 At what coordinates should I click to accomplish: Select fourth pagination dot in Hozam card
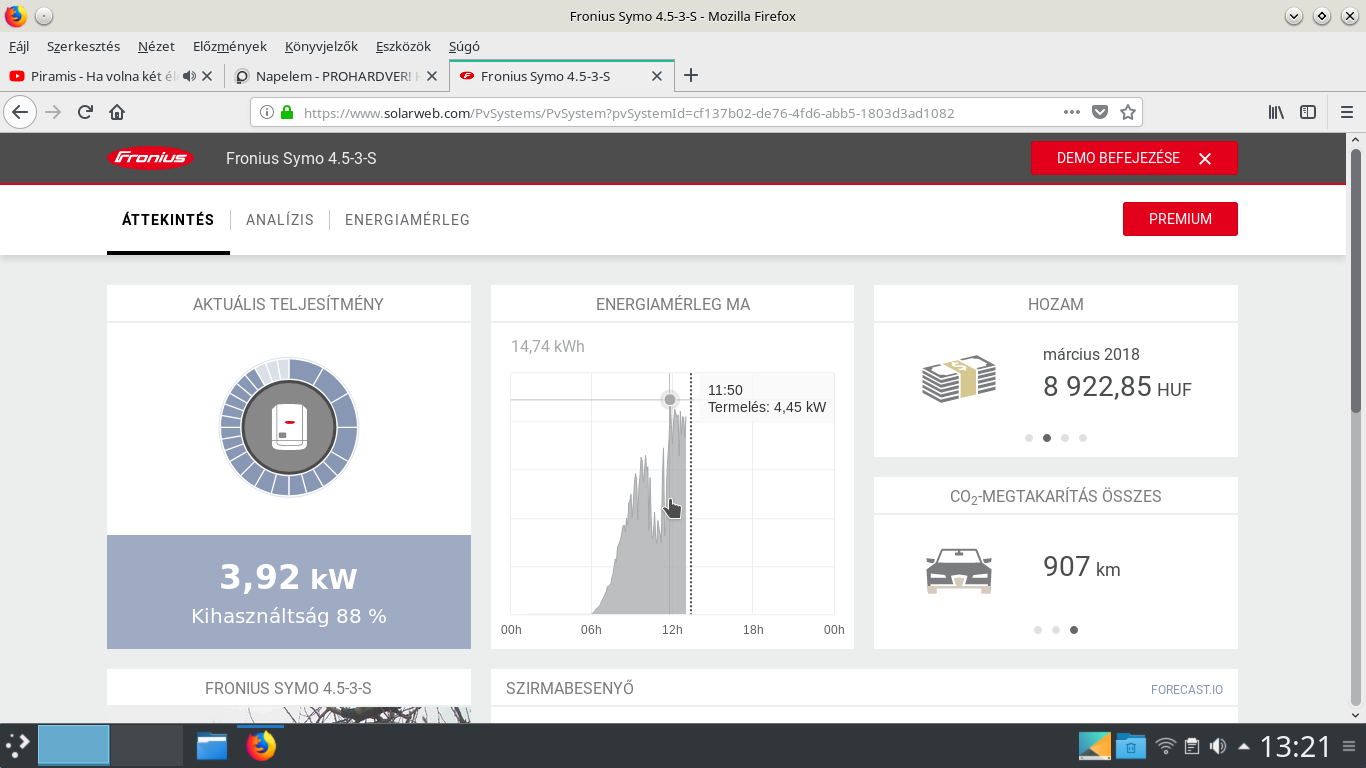pos(1083,438)
